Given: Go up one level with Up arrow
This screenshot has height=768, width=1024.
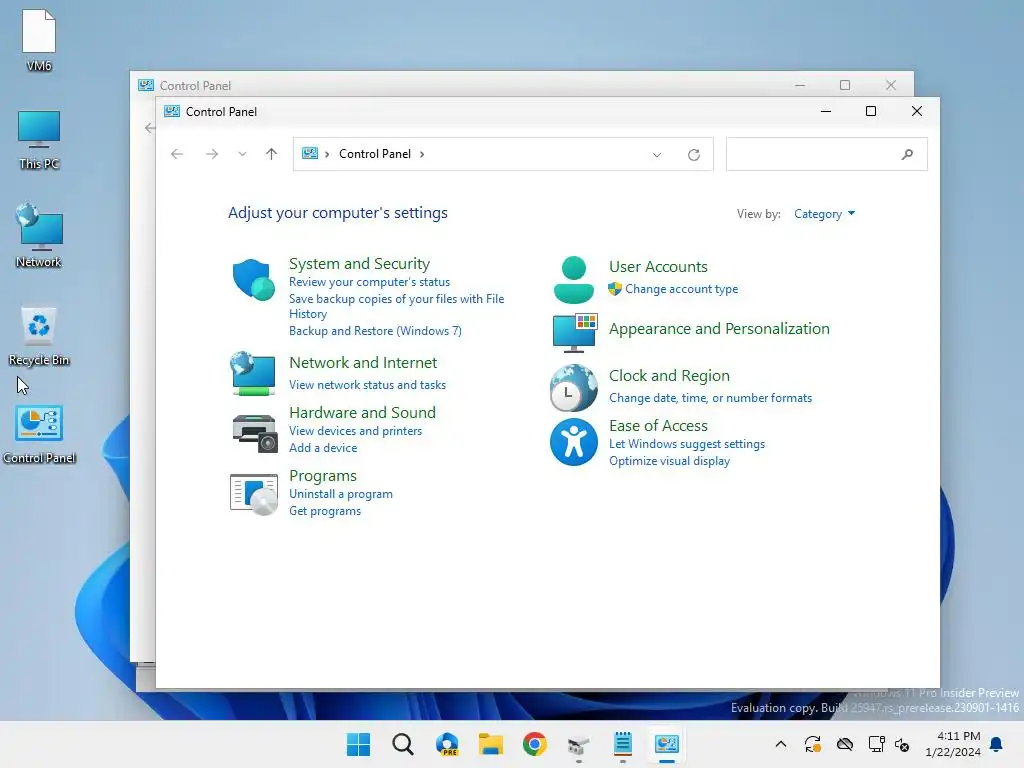Looking at the screenshot, I should click(x=272, y=154).
